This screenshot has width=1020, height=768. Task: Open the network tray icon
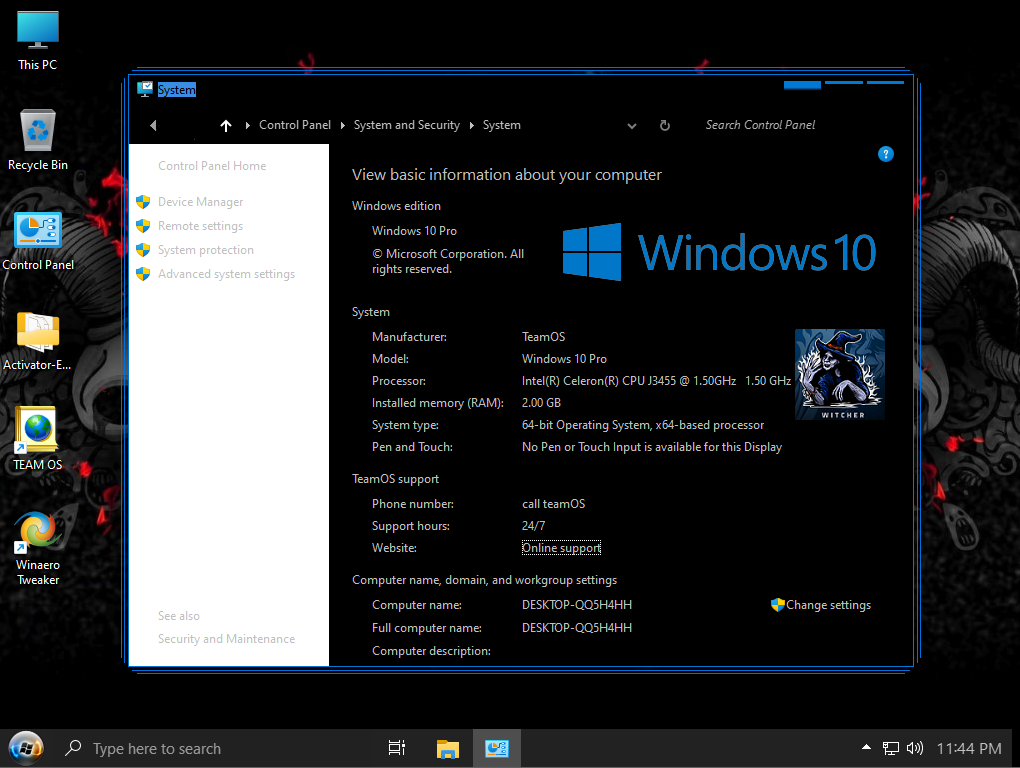[x=891, y=748]
